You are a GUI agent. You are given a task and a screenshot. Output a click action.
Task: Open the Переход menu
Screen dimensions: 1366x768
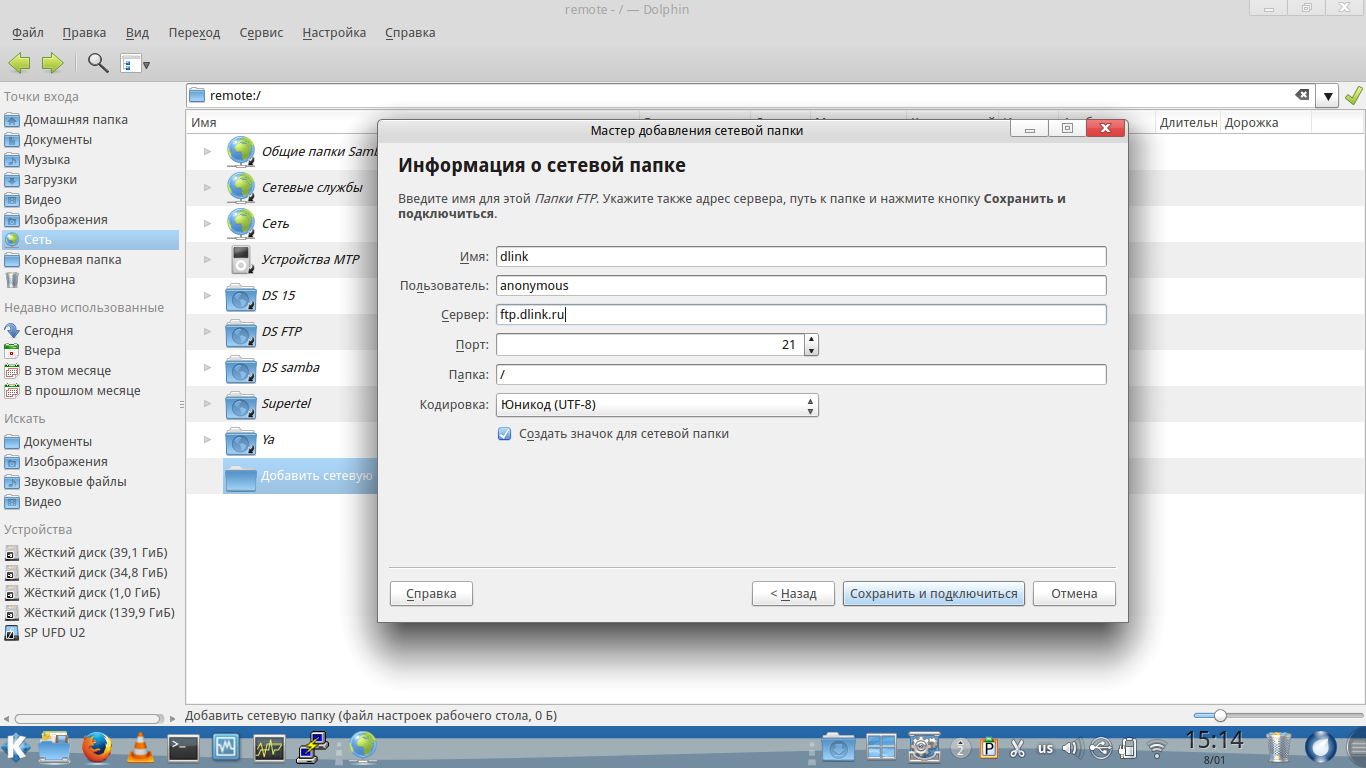coord(194,32)
